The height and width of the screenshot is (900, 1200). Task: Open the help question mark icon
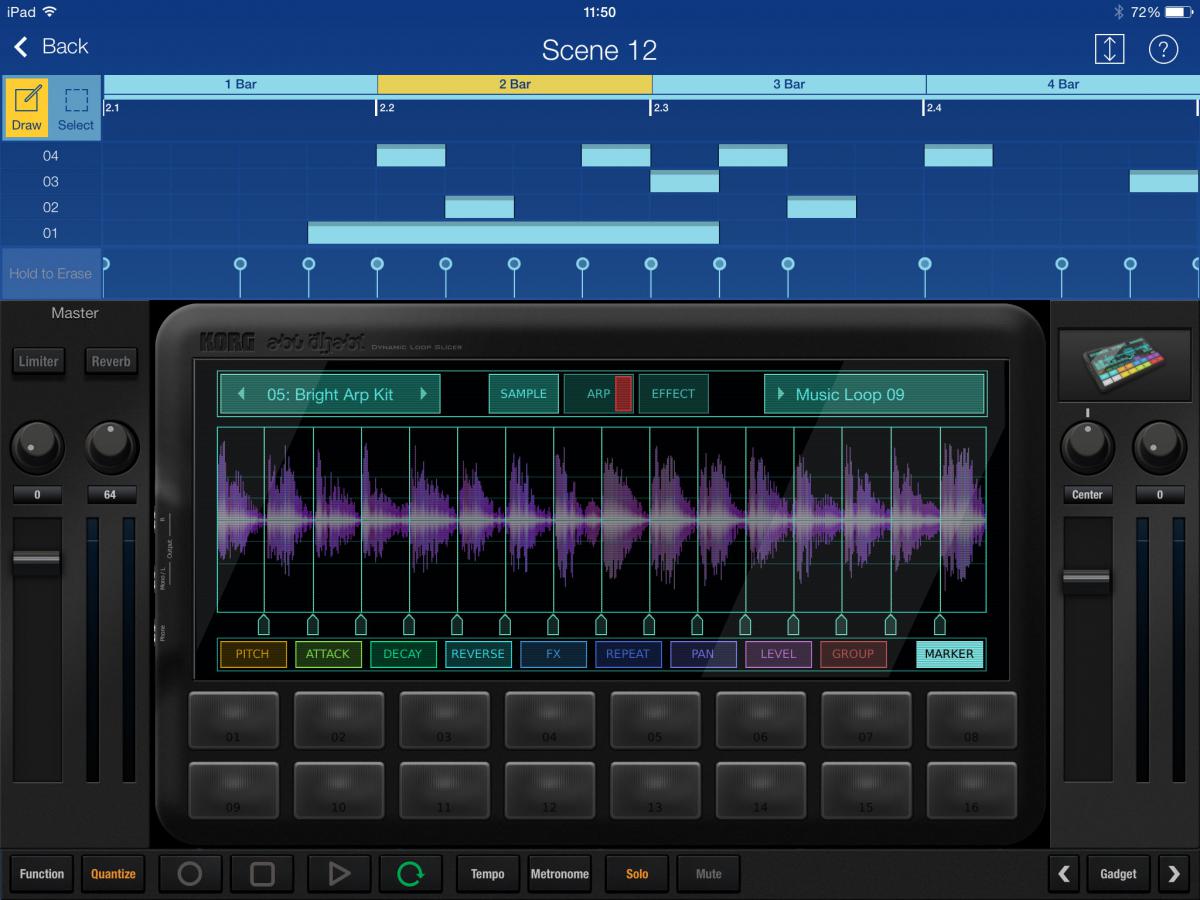point(1163,49)
